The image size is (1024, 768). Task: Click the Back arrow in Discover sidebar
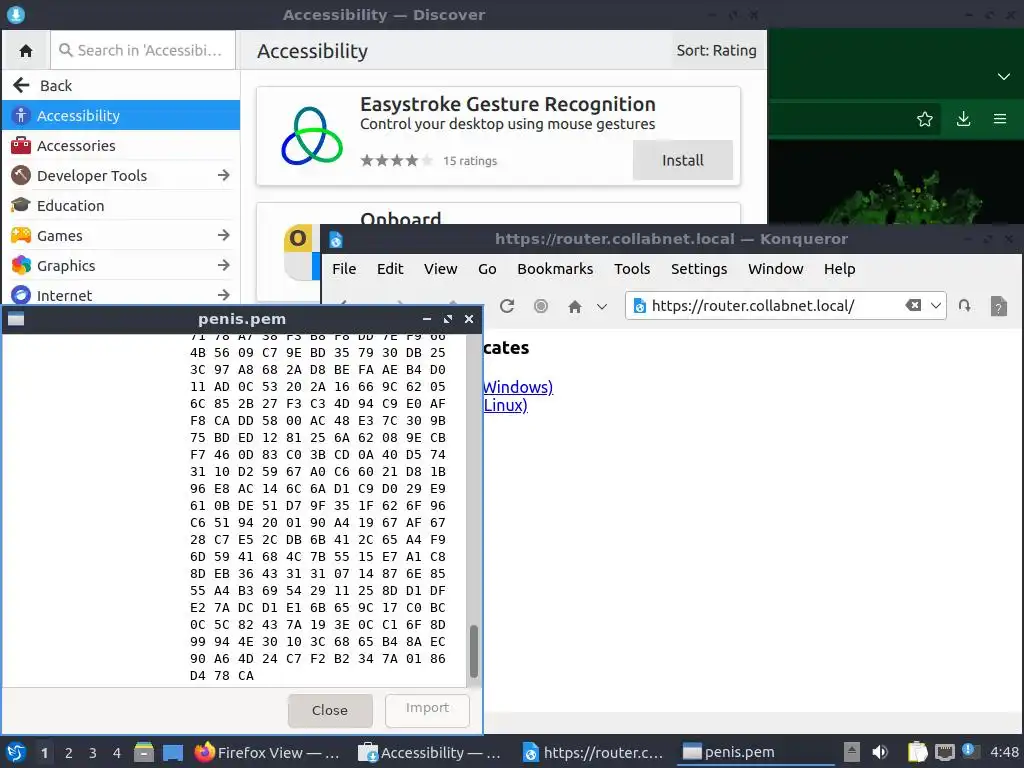(22, 85)
